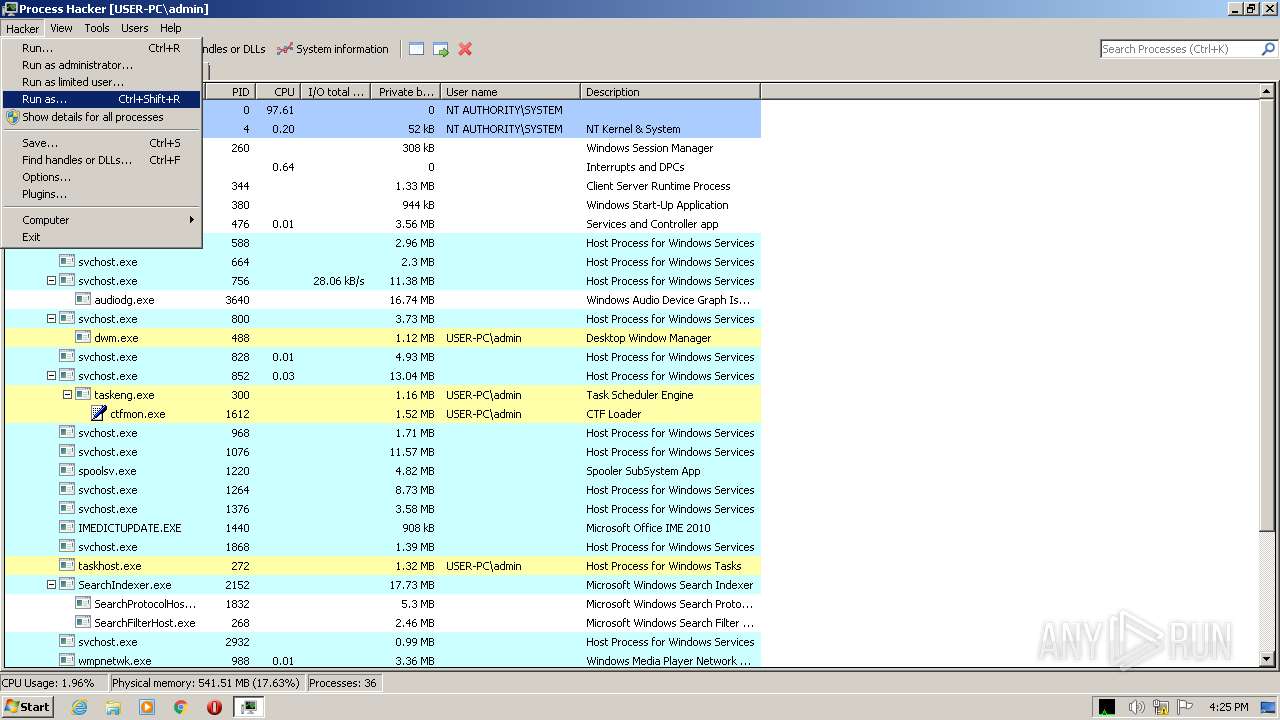Launch Windows Media Player from taskbar
The image size is (1280, 720).
(x=147, y=707)
